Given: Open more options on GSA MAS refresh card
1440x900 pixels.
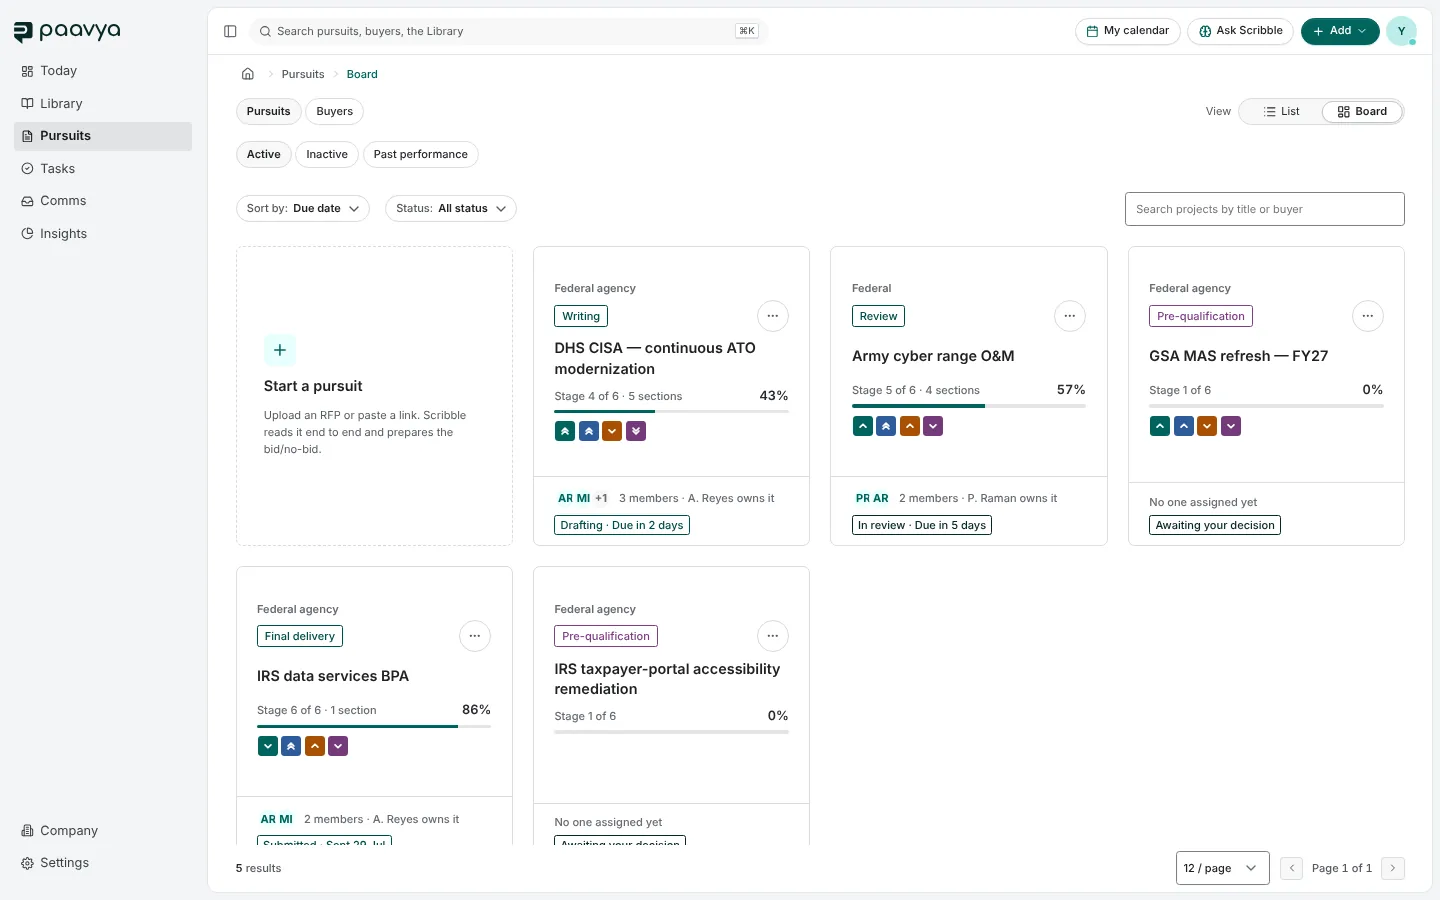Looking at the screenshot, I should (1367, 316).
